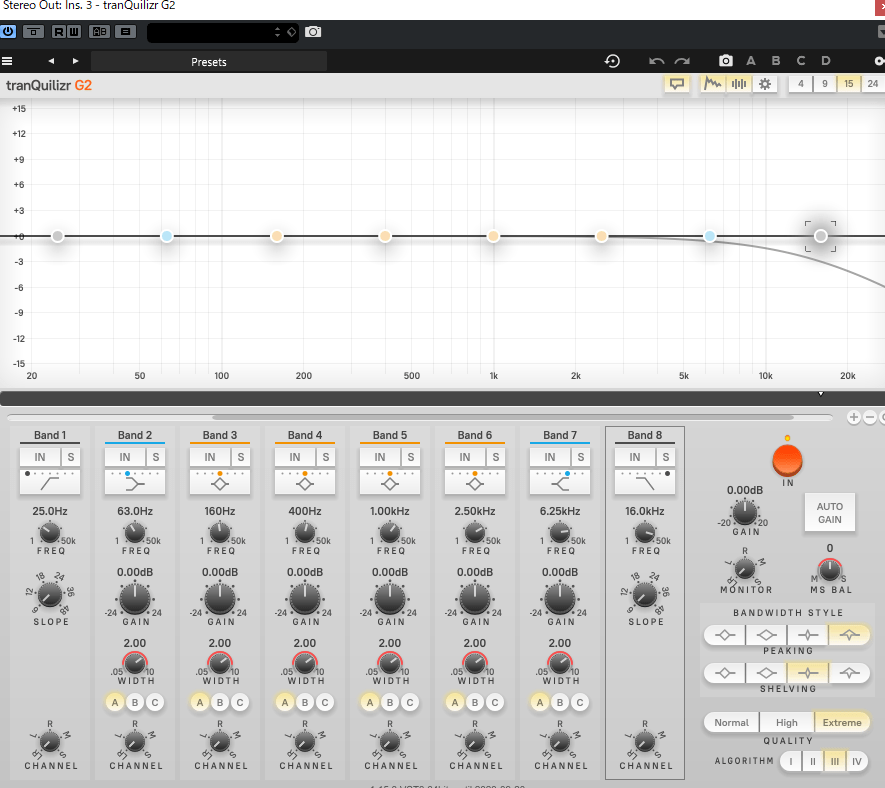This screenshot has height=788, width=885.
Task: Solo Band 5 with its S button
Action: [x=411, y=457]
